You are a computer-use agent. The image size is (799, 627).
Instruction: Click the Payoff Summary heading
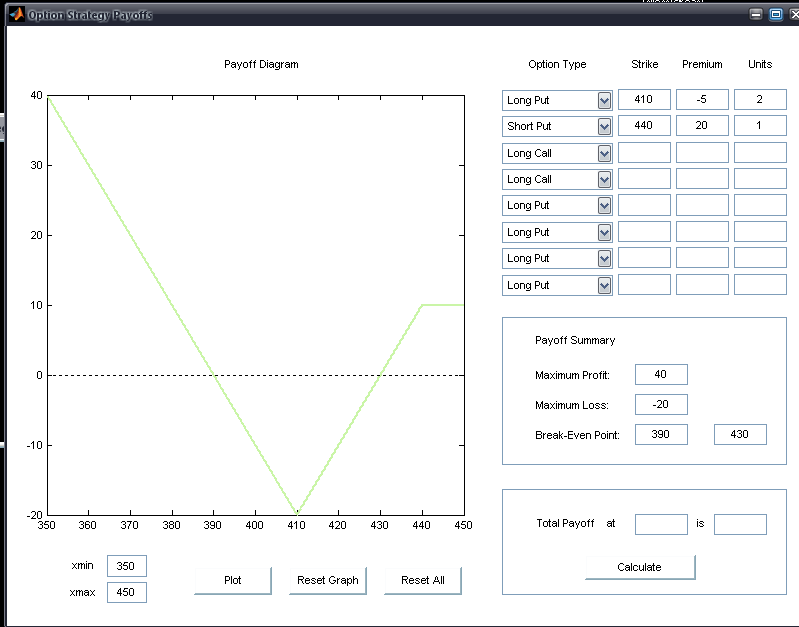click(x=575, y=341)
